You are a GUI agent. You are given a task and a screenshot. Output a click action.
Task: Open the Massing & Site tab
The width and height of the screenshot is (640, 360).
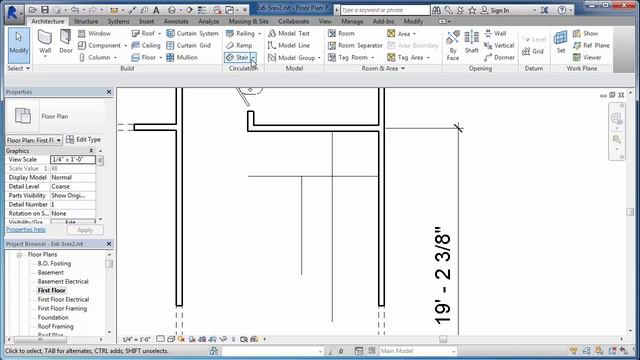pyautogui.click(x=248, y=21)
